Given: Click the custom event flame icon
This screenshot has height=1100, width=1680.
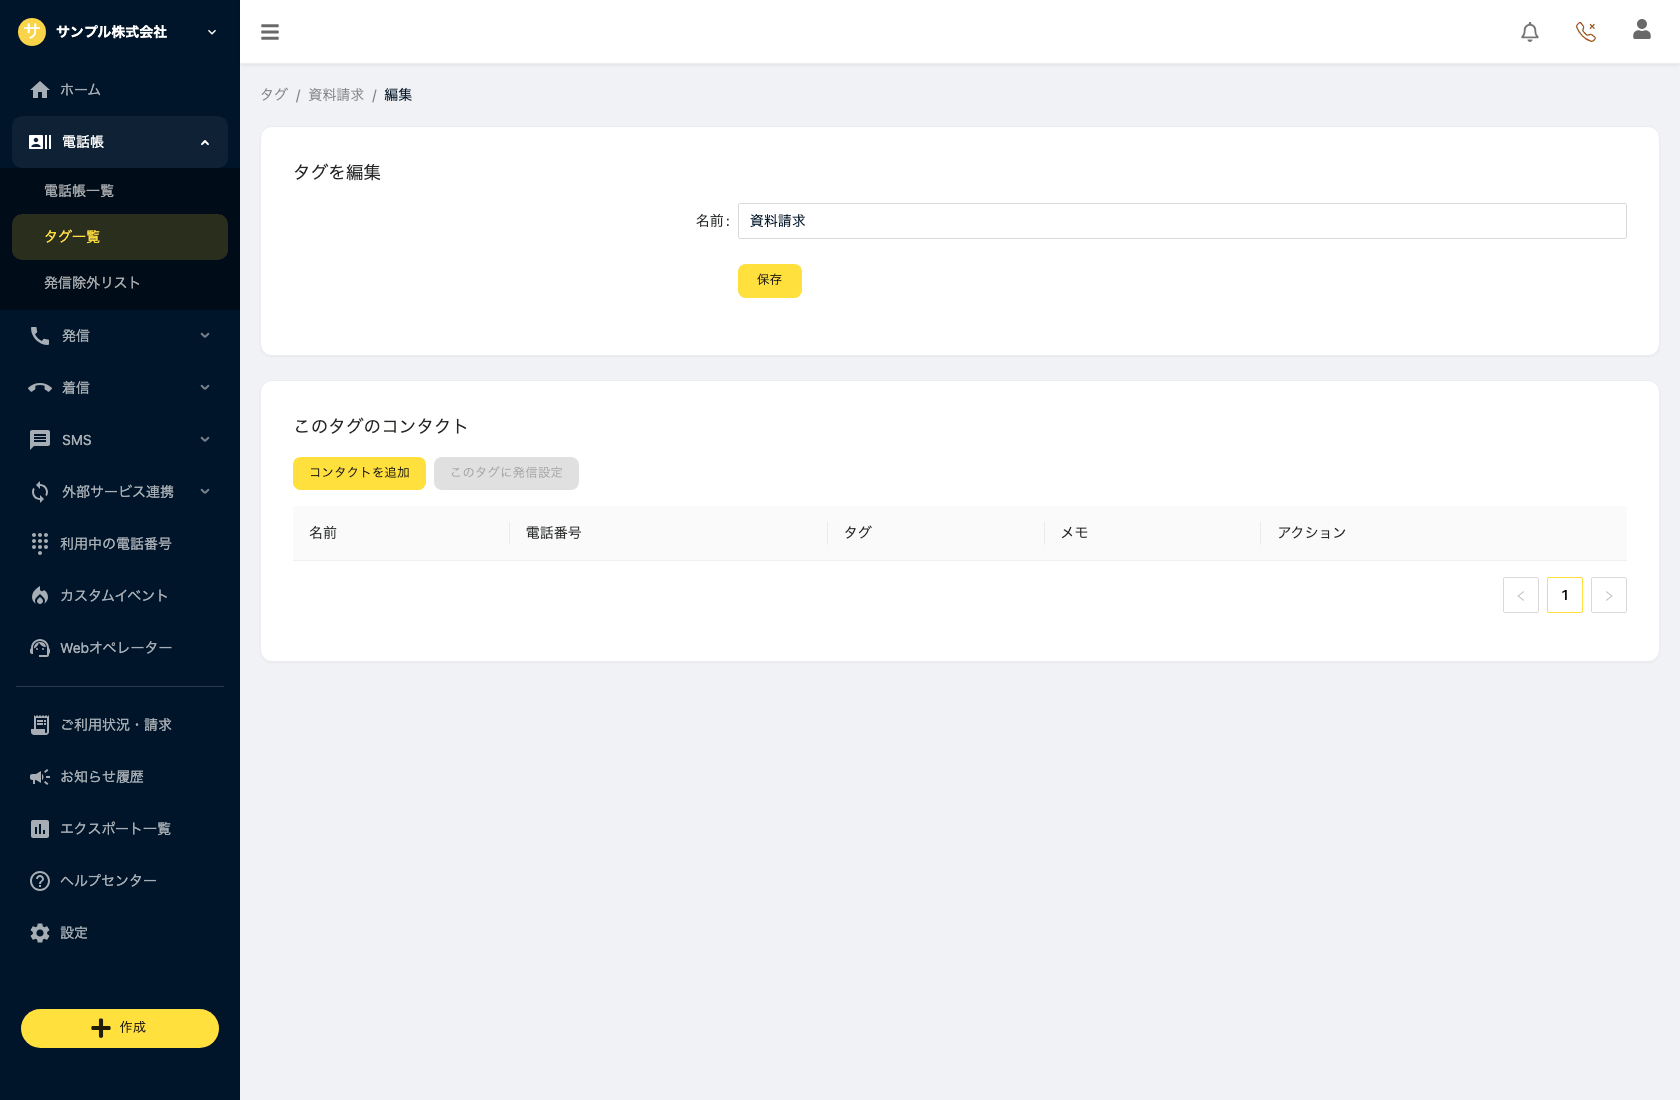Looking at the screenshot, I should tap(40, 596).
